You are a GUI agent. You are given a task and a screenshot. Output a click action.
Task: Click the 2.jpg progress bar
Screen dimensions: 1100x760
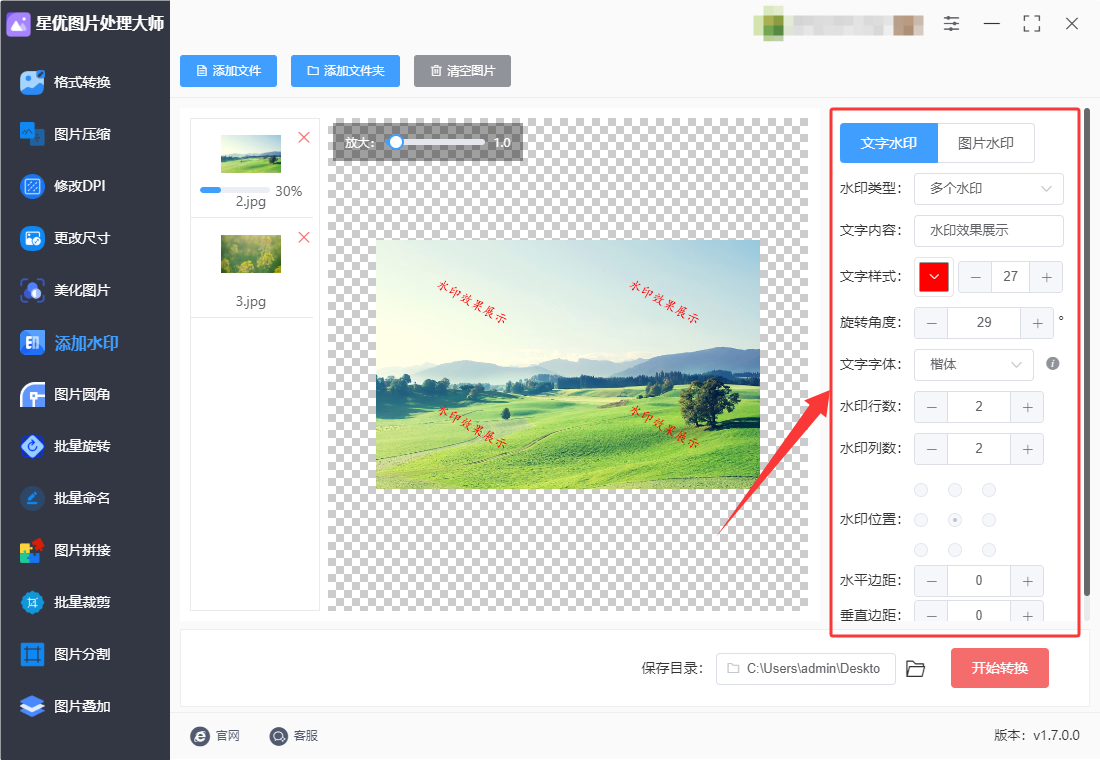pos(235,190)
